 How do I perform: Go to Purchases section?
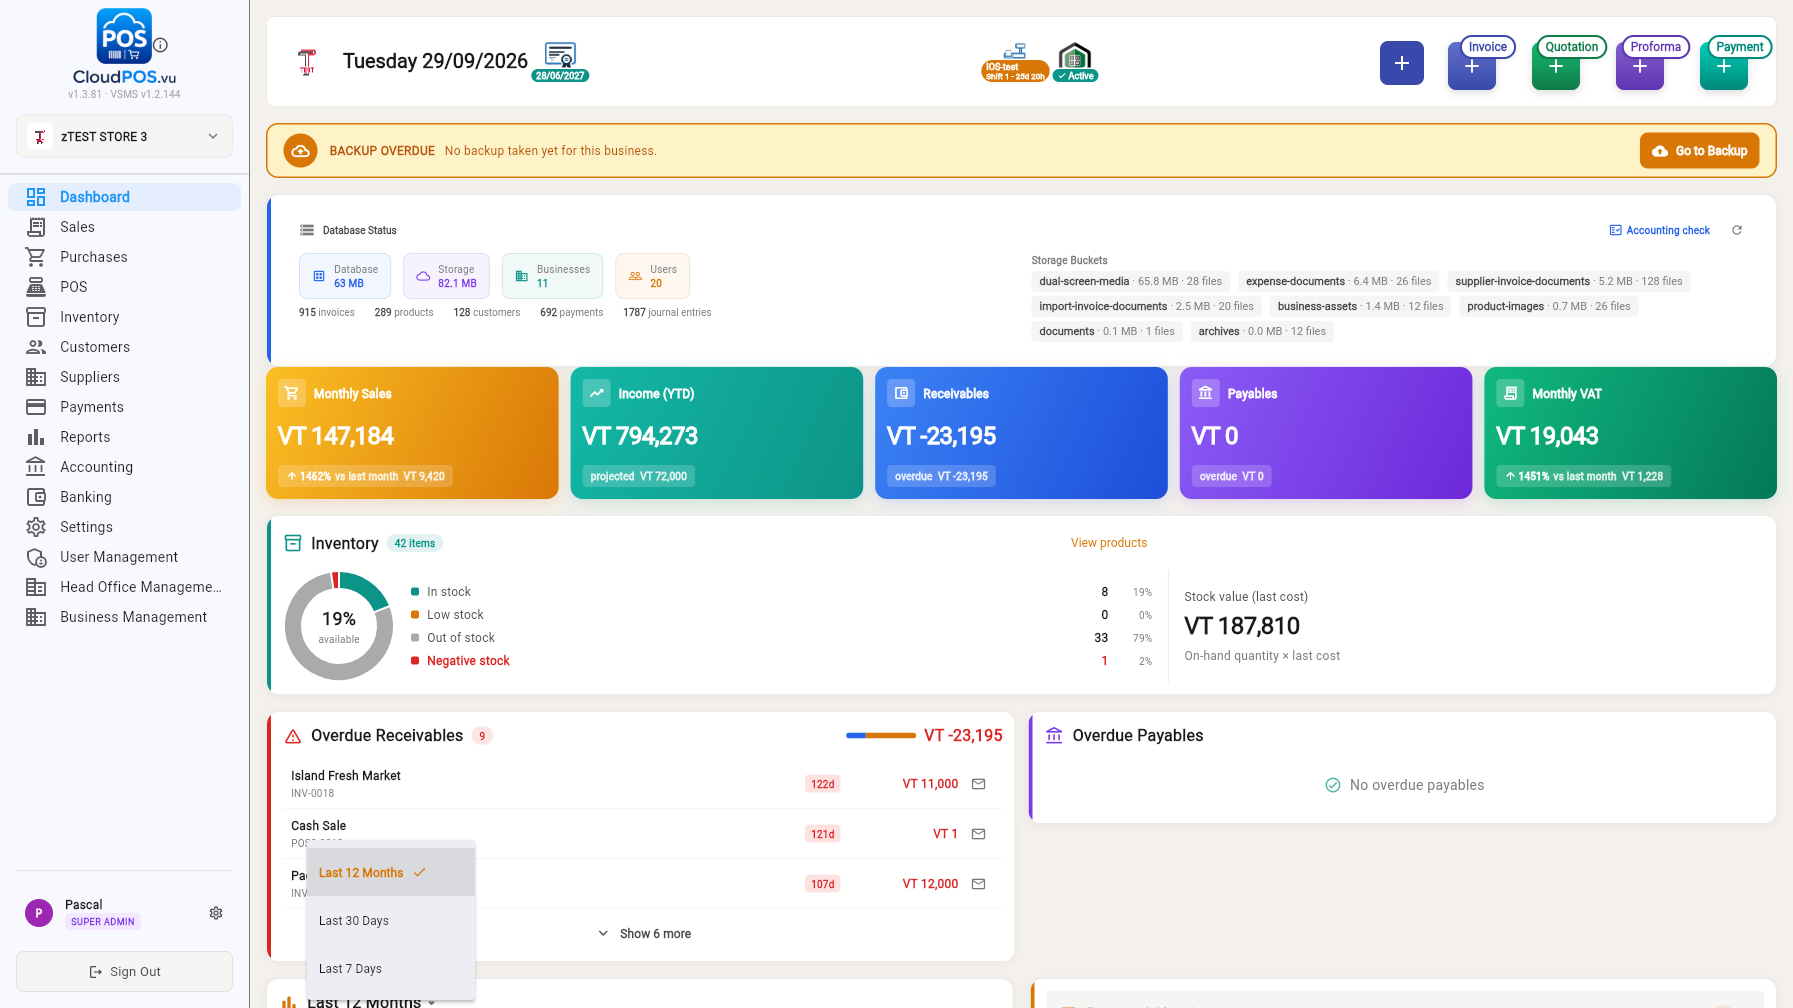coord(124,257)
